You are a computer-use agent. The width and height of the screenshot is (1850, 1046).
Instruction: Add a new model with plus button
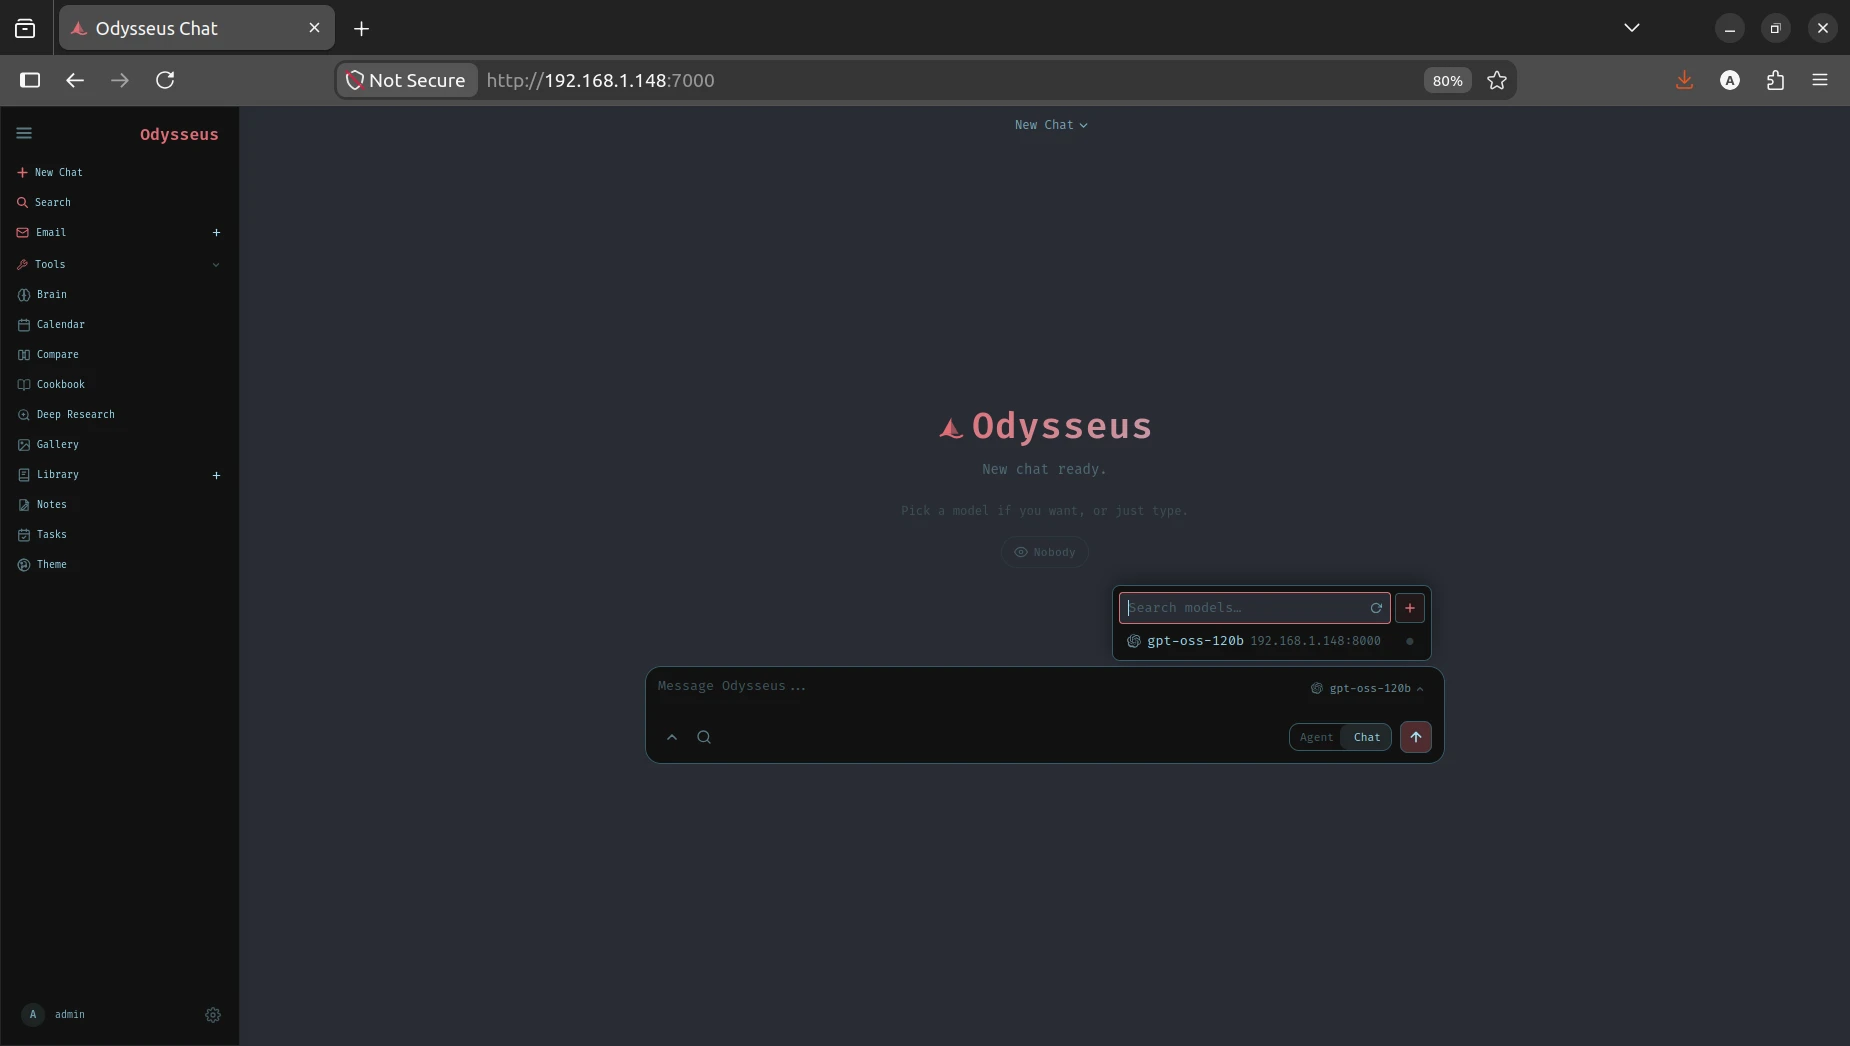click(x=1410, y=608)
